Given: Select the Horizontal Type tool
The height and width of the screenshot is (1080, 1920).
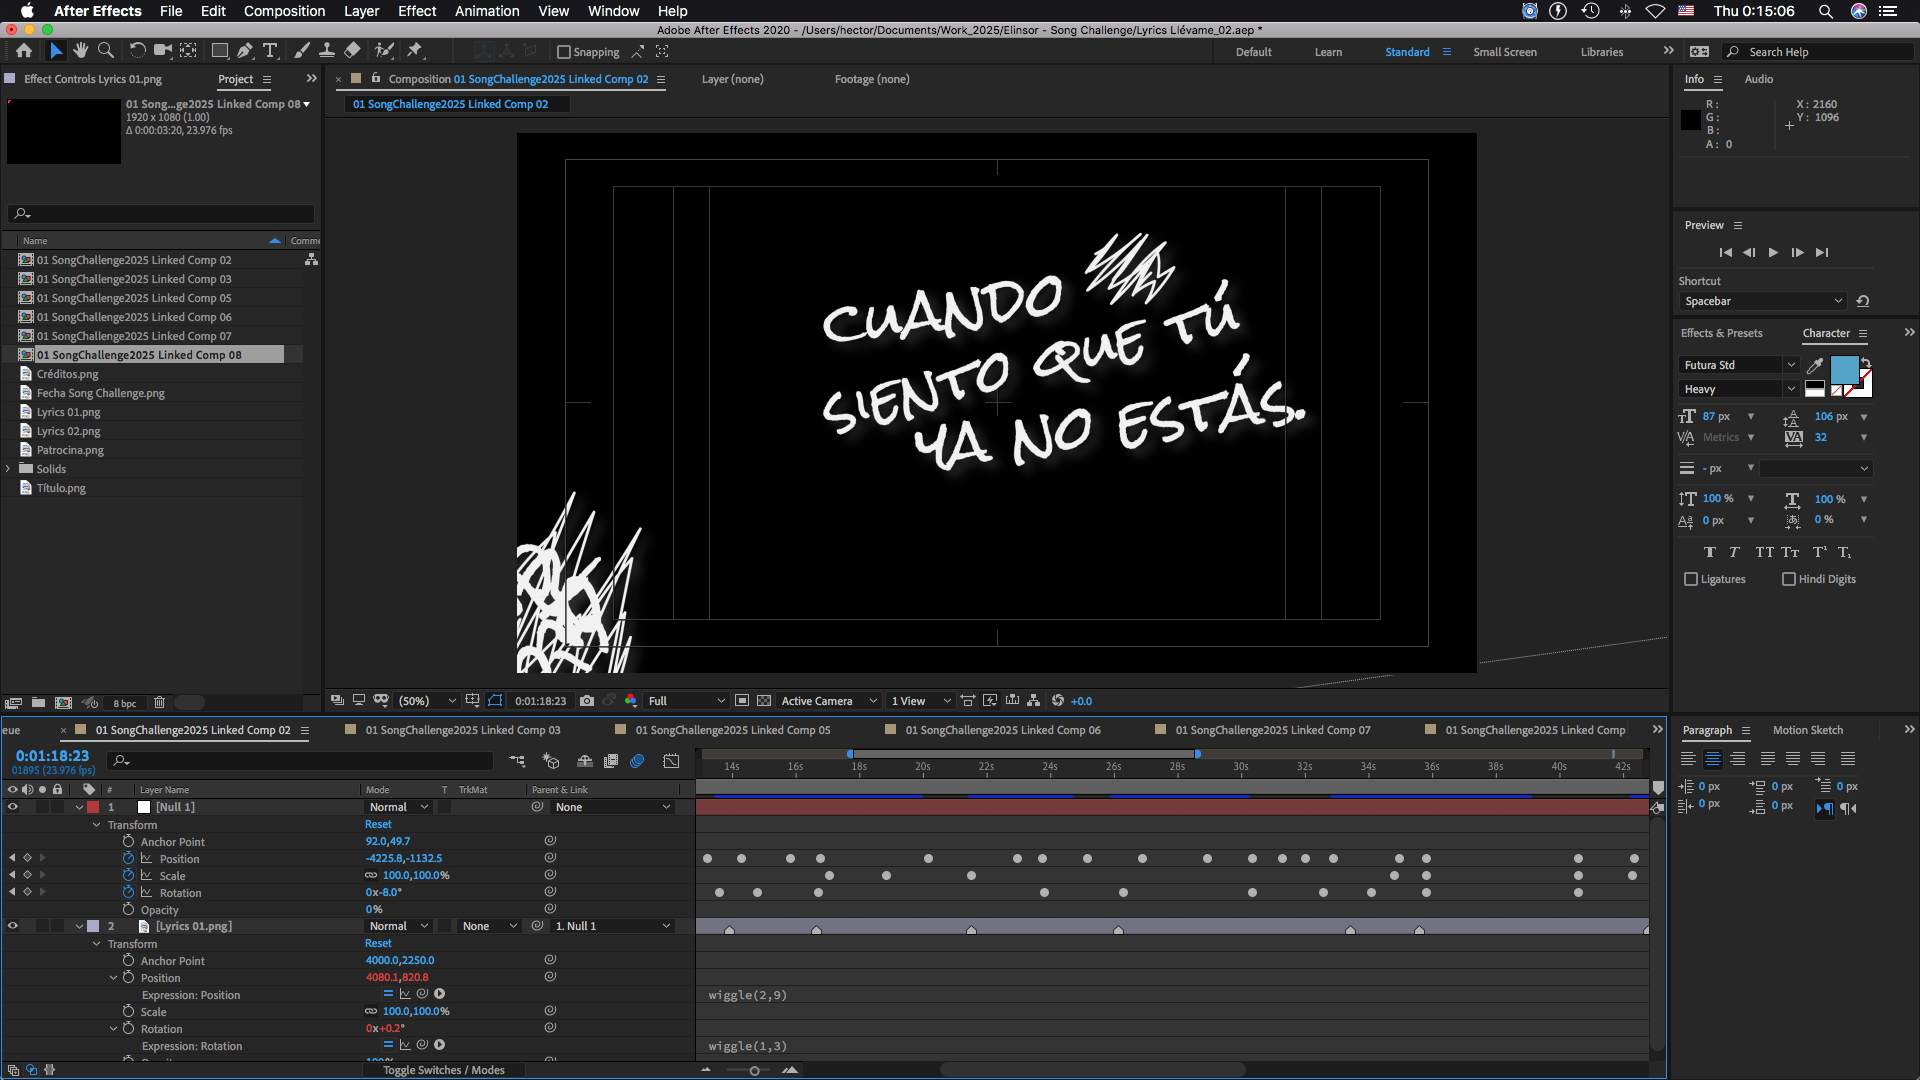Looking at the screenshot, I should [x=270, y=51].
